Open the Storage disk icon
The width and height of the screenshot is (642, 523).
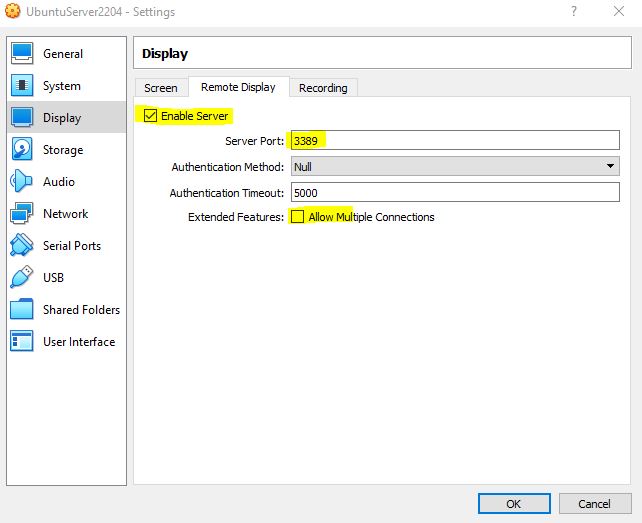[22, 149]
